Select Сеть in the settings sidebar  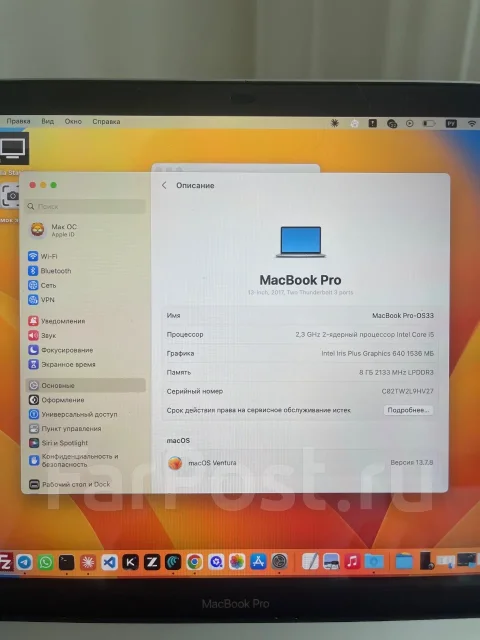(42, 285)
